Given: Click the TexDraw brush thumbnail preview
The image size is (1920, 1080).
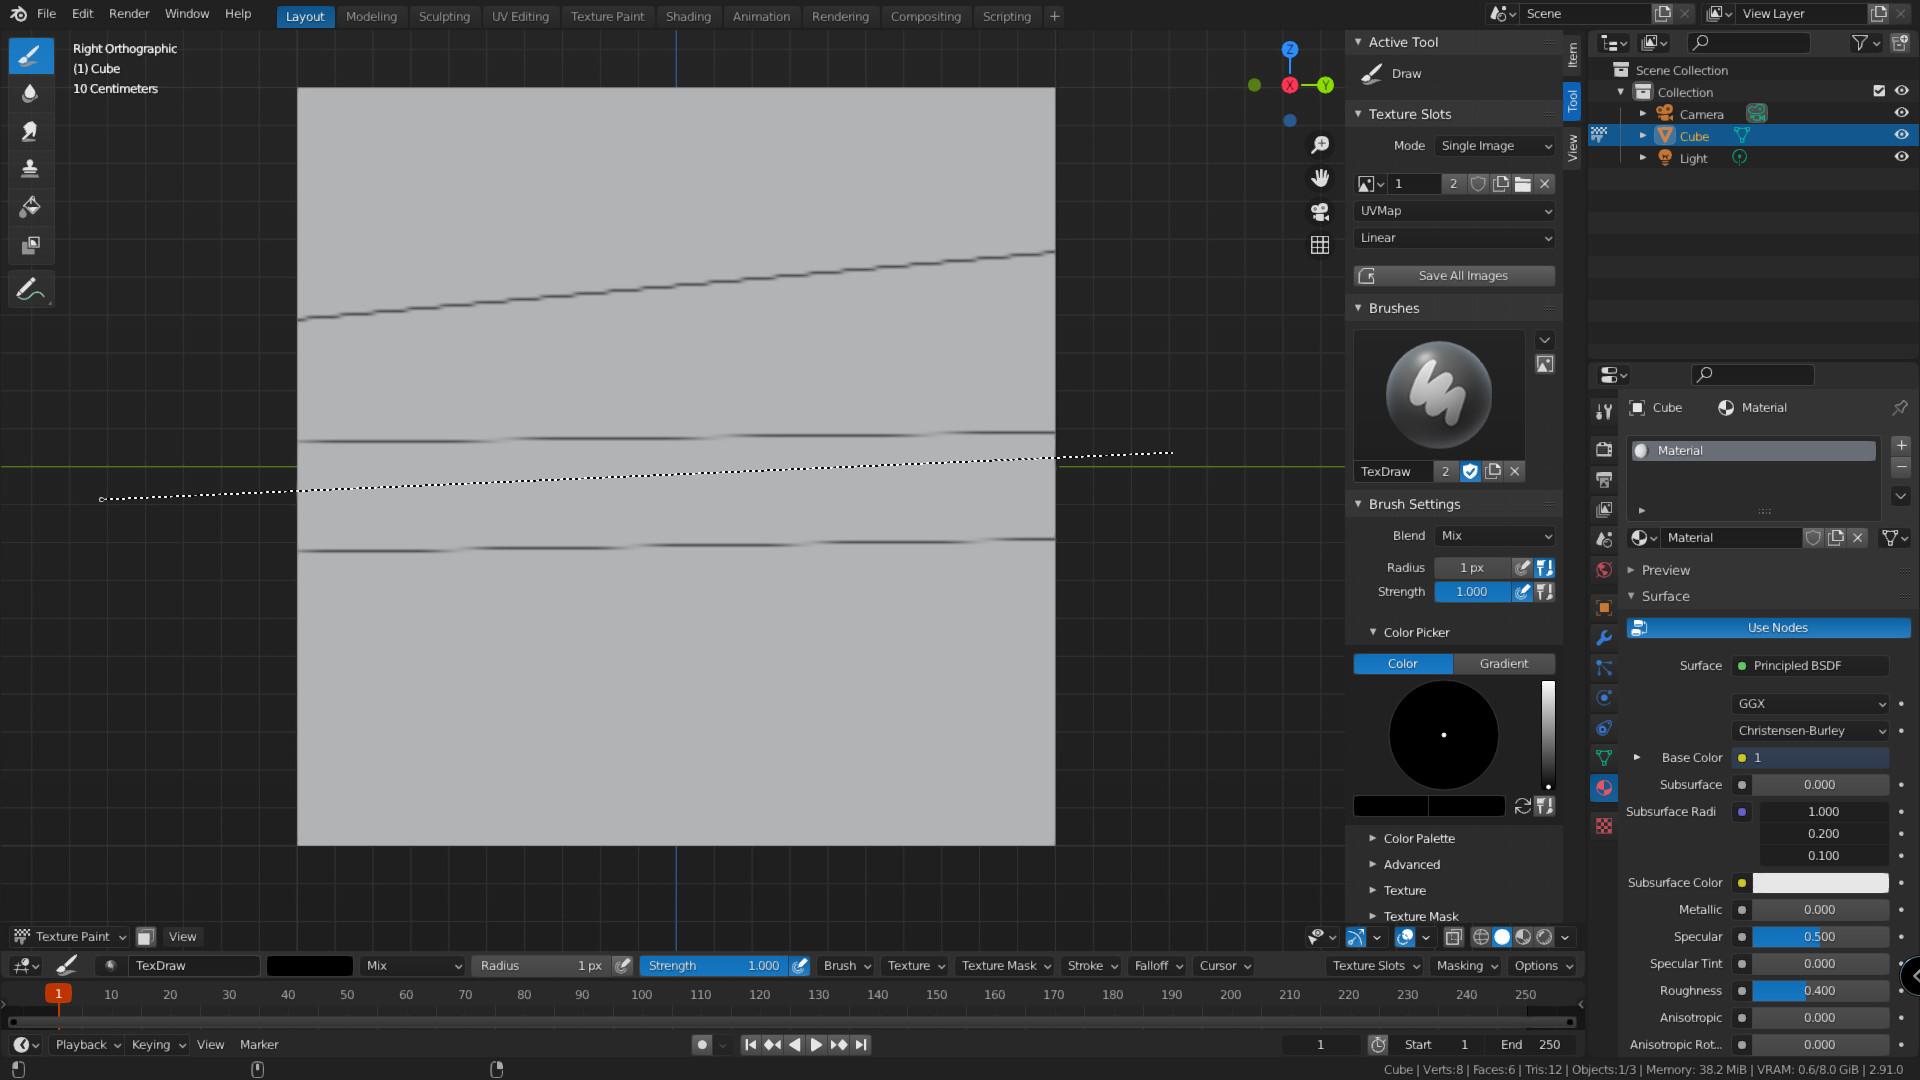Looking at the screenshot, I should tap(1439, 395).
